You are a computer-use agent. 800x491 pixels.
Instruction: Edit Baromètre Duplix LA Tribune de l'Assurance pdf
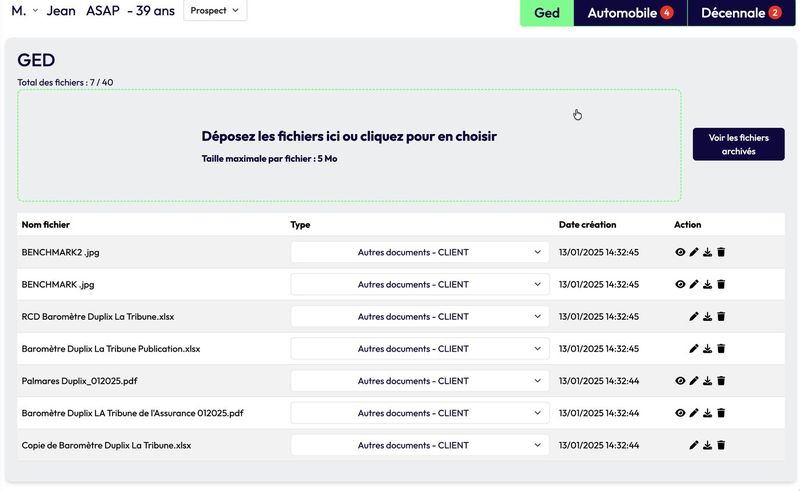[x=694, y=413]
